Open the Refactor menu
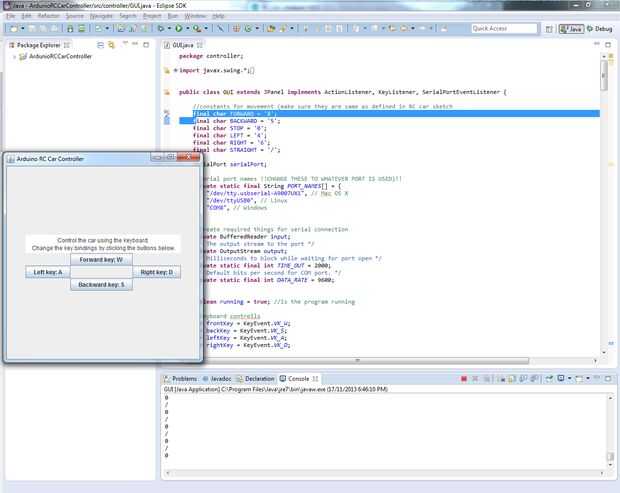Viewport: 620px width, 493px height. click(49, 17)
